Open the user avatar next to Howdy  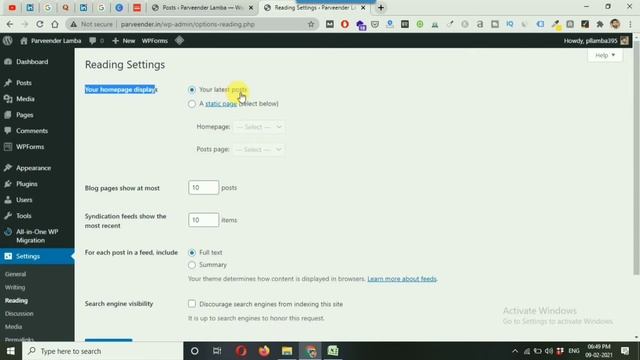pos(624,40)
